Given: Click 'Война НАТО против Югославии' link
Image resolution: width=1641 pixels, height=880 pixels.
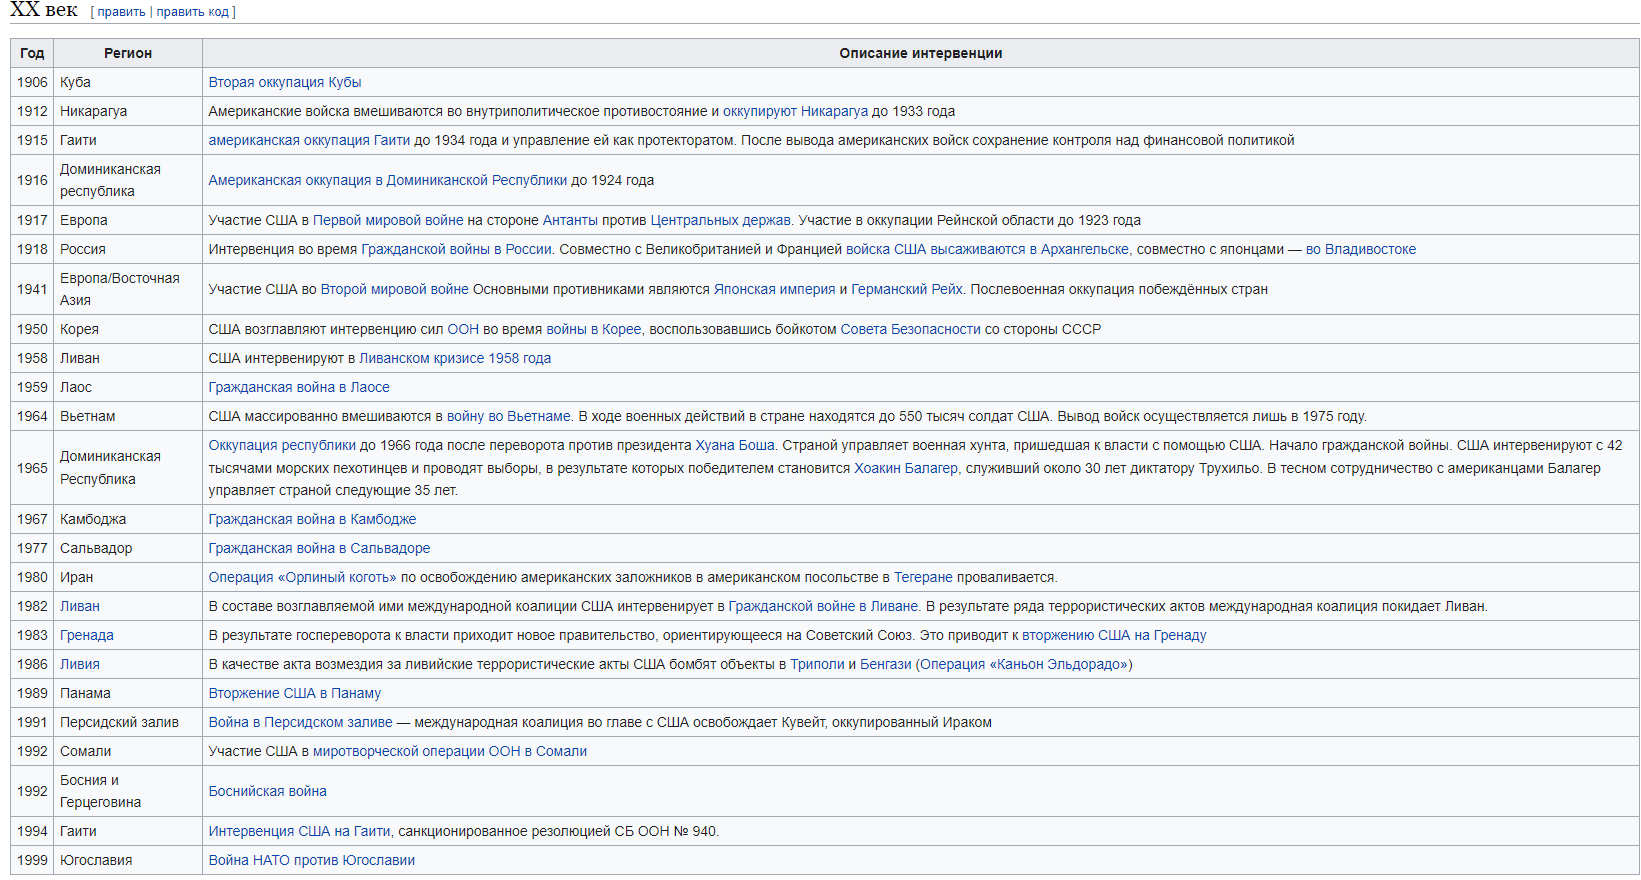Looking at the screenshot, I should 311,860.
